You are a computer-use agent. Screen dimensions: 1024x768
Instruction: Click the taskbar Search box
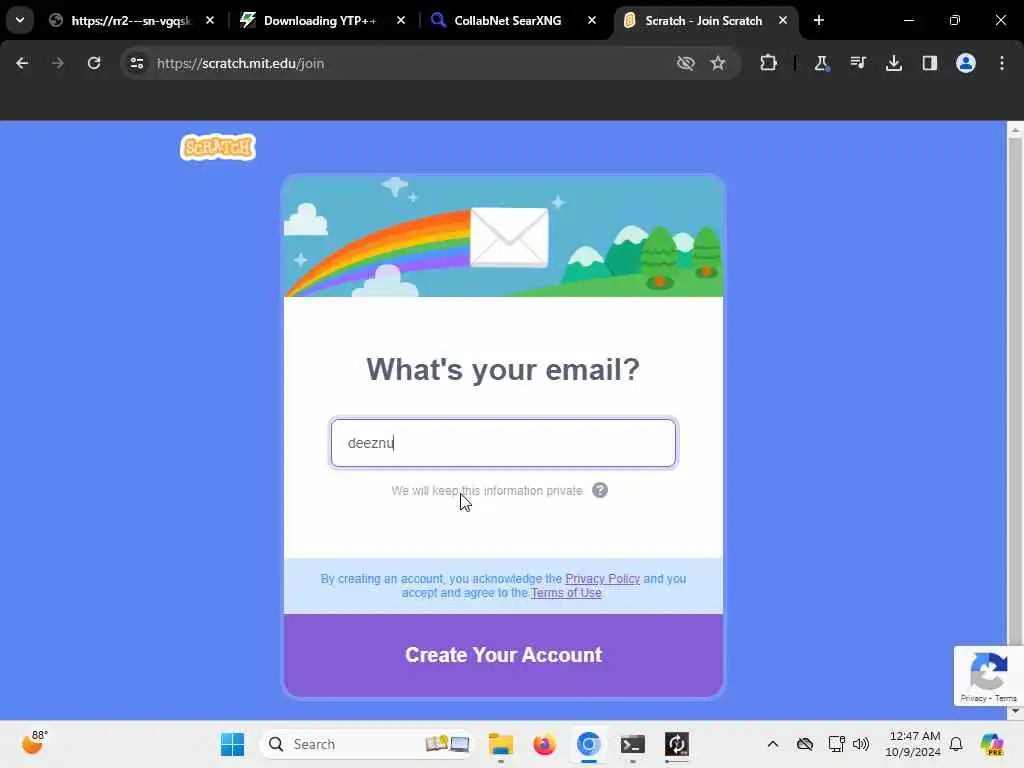coord(366,744)
